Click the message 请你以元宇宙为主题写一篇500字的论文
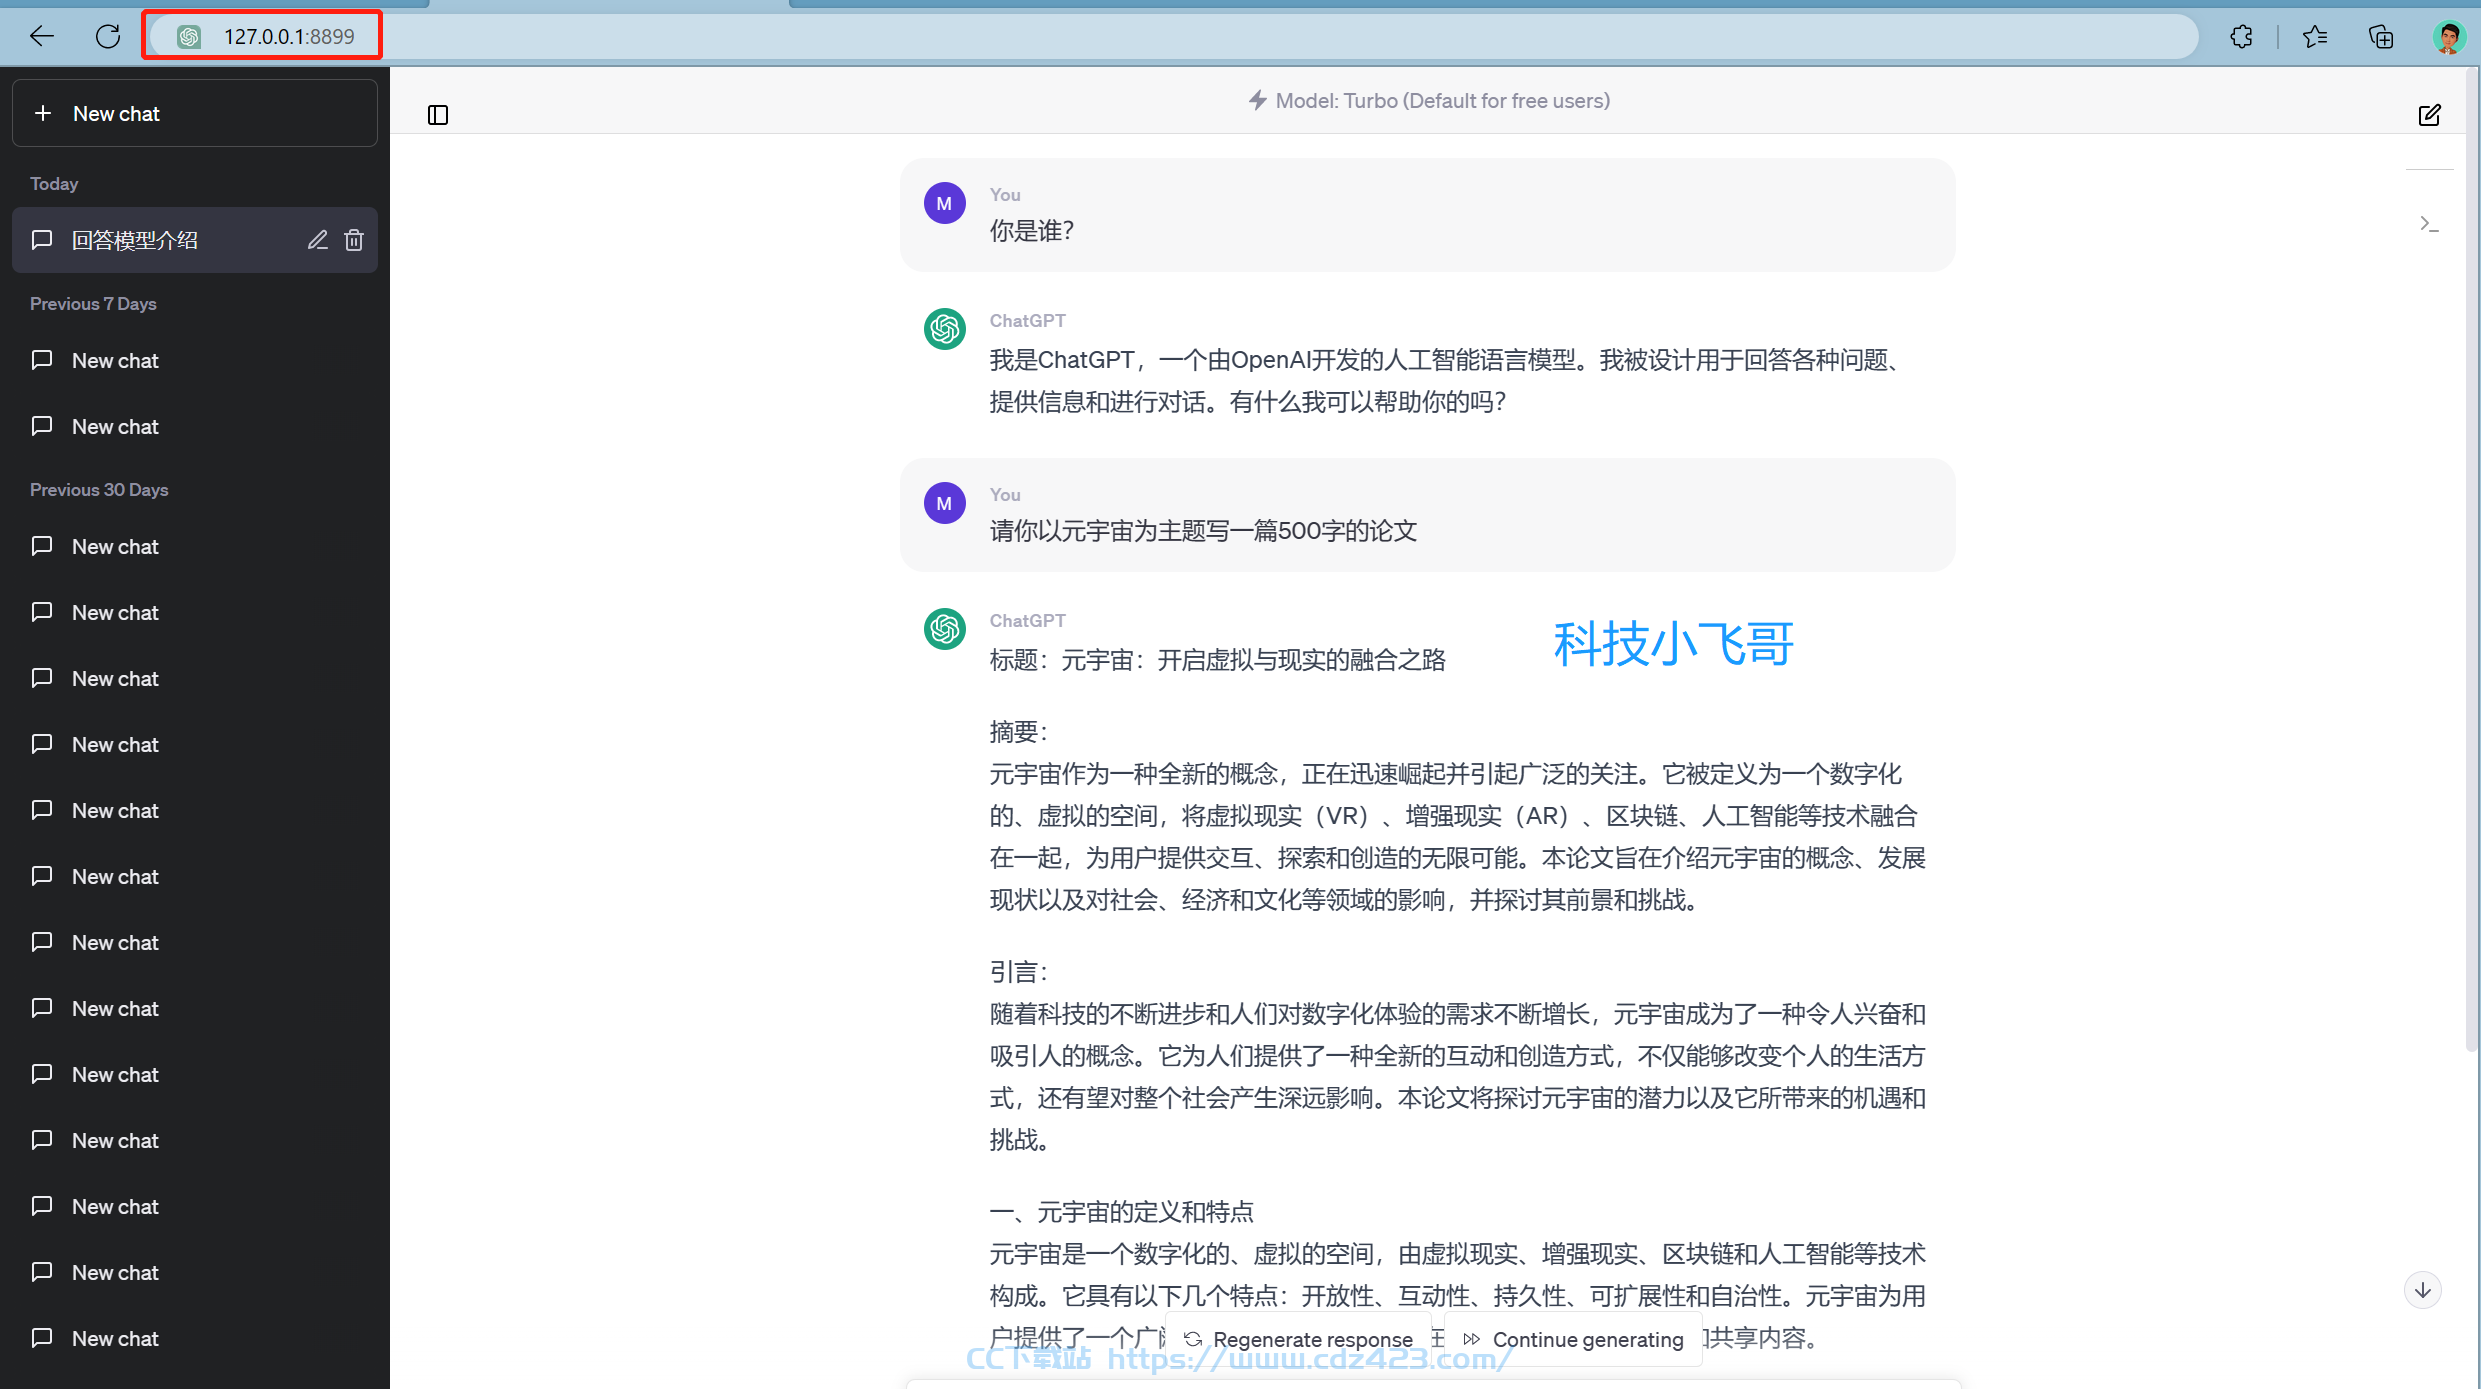This screenshot has width=2481, height=1389. pyautogui.click(x=1203, y=531)
